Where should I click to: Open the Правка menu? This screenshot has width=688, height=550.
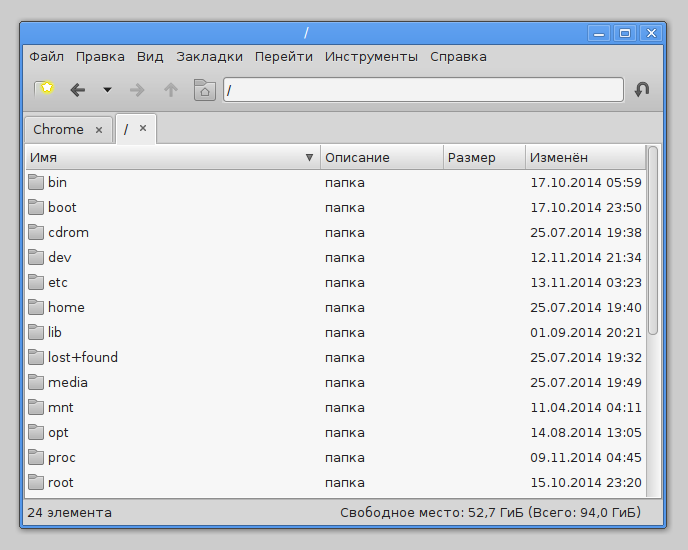pyautogui.click(x=100, y=57)
